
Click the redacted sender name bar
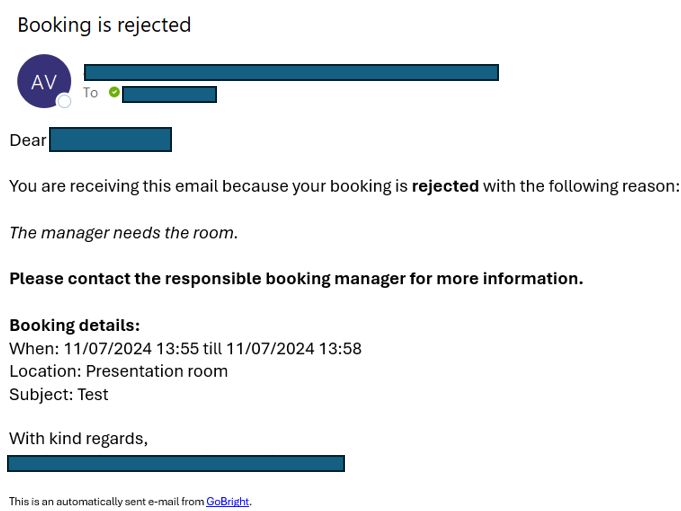[x=291, y=73]
